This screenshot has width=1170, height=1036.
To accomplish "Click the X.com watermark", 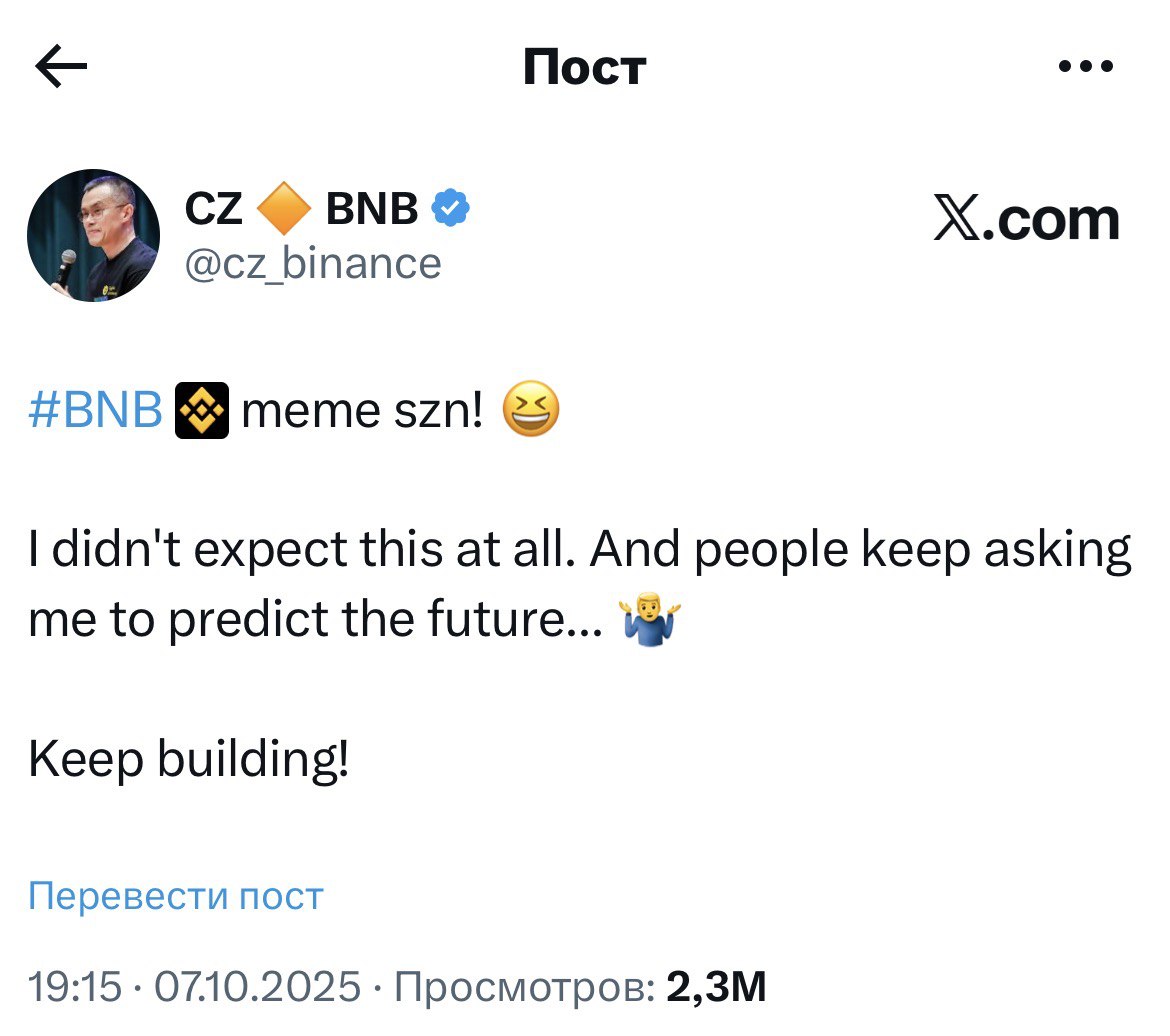I will click(1027, 220).
